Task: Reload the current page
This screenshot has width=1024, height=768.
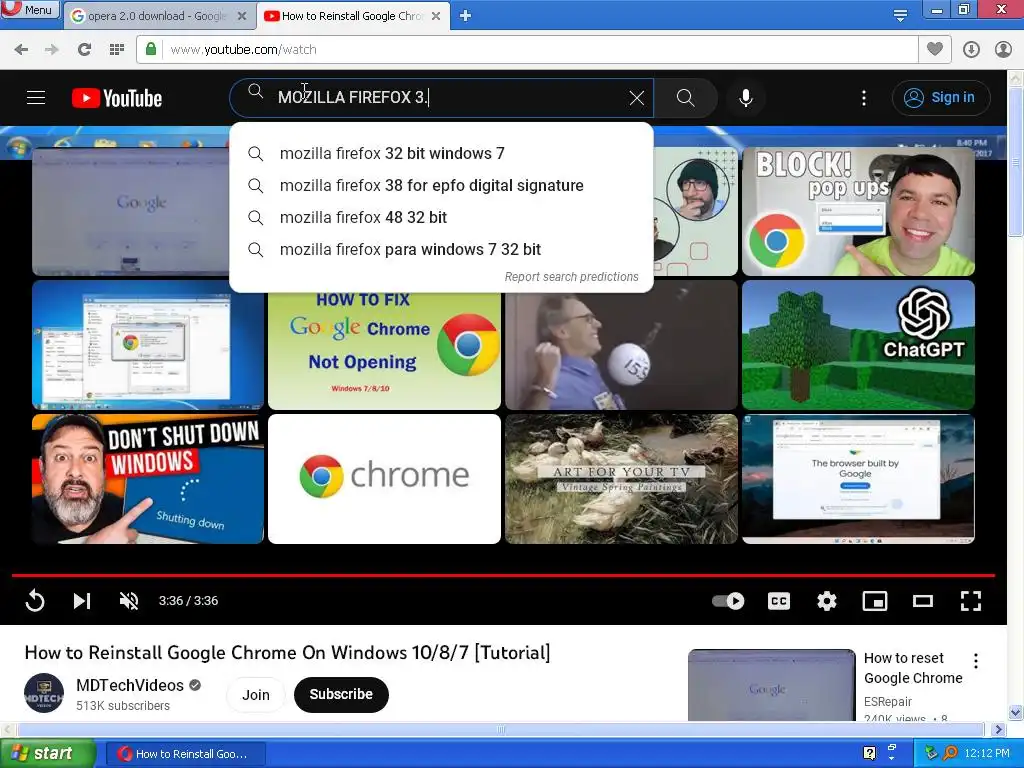Action: click(x=84, y=49)
